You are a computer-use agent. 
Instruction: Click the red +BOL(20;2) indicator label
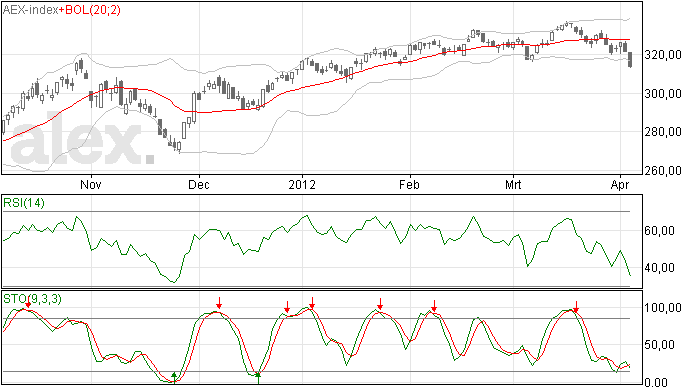point(90,10)
